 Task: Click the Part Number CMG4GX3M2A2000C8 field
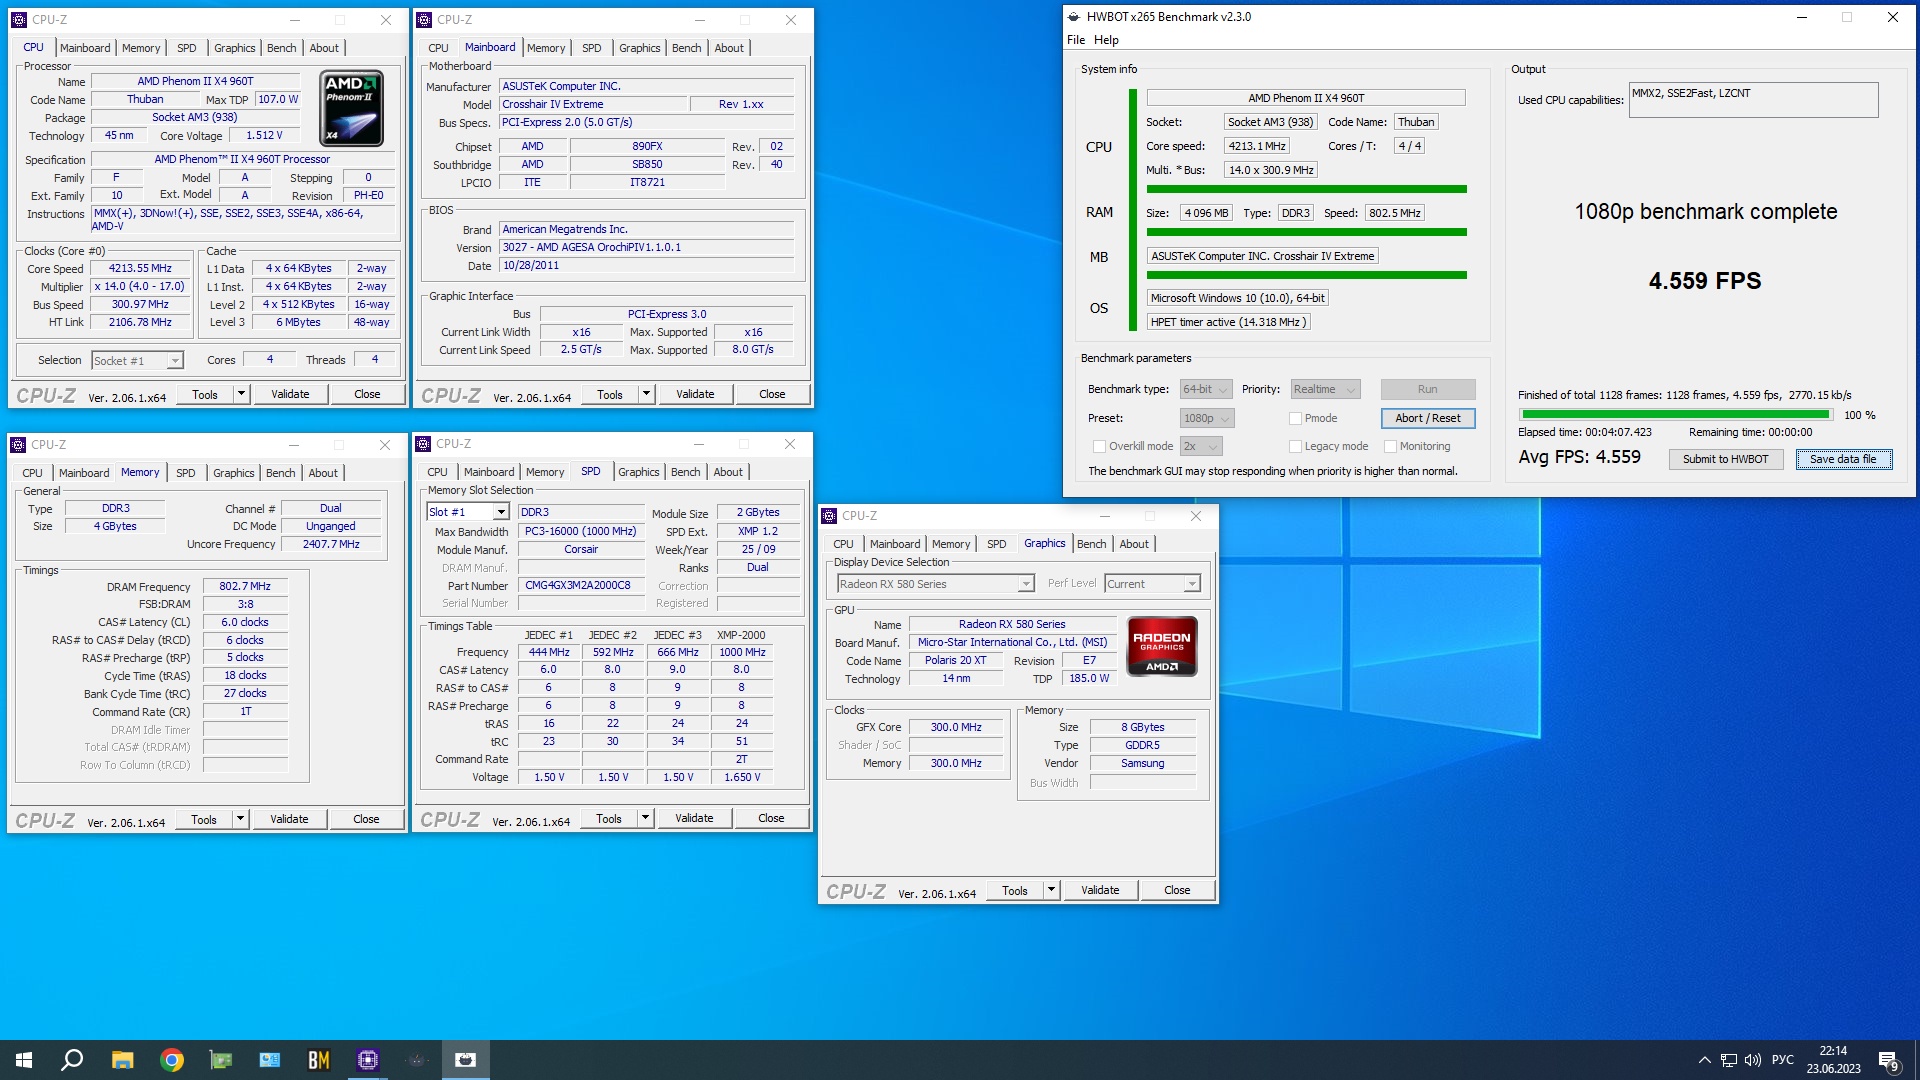(x=580, y=586)
